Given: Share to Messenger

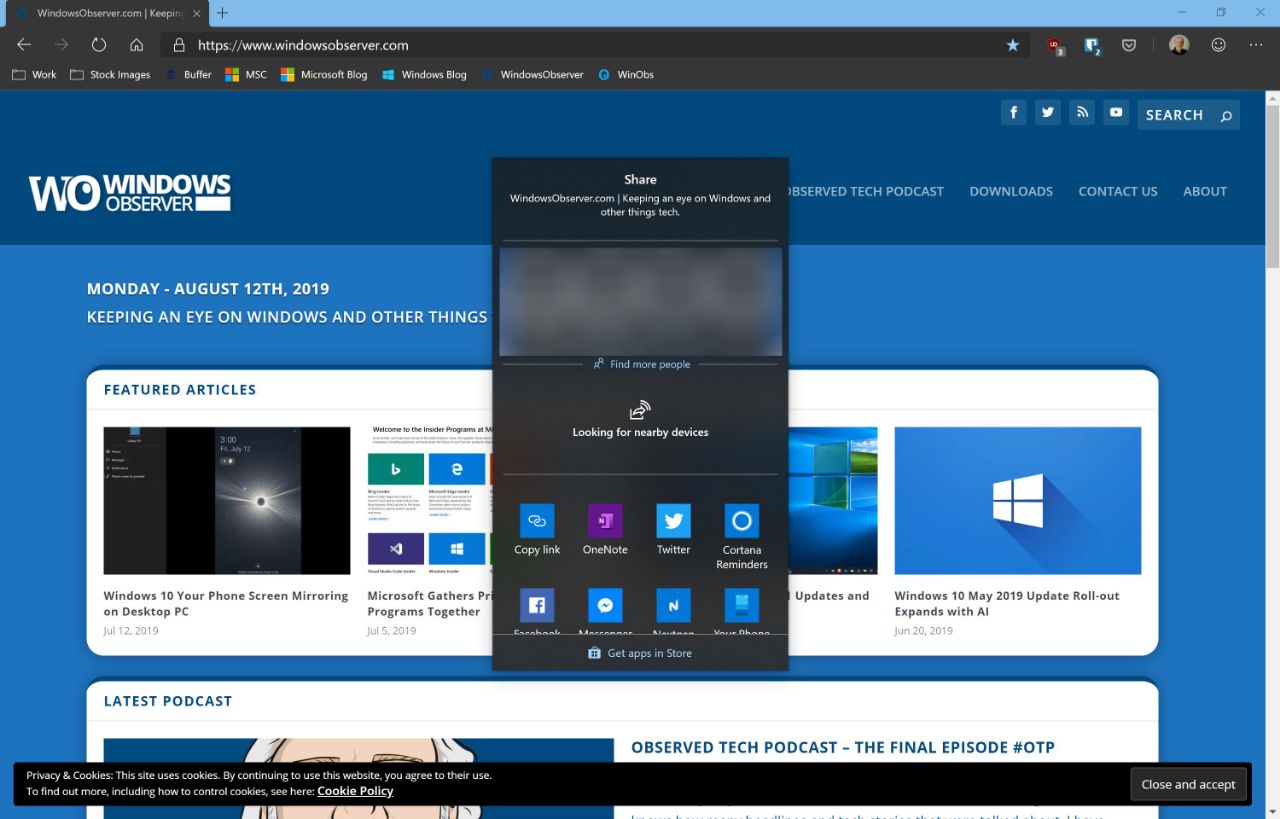Looking at the screenshot, I should [605, 610].
